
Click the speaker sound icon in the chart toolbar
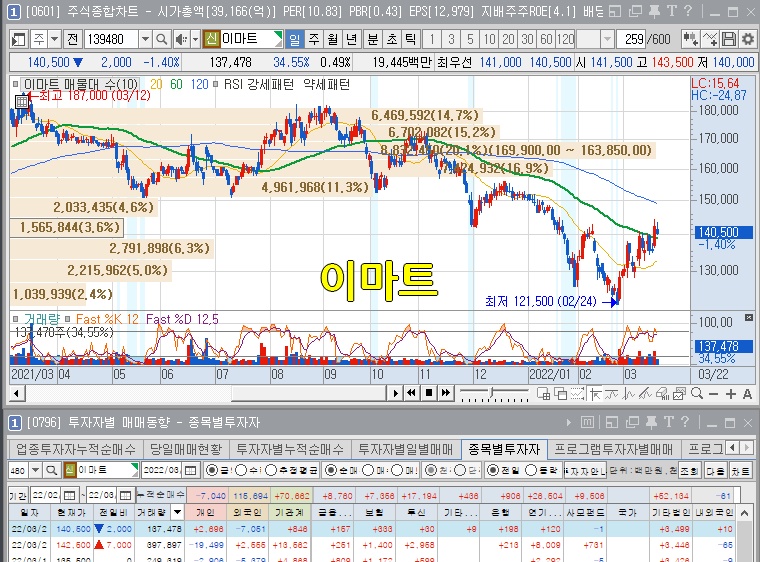pos(181,39)
